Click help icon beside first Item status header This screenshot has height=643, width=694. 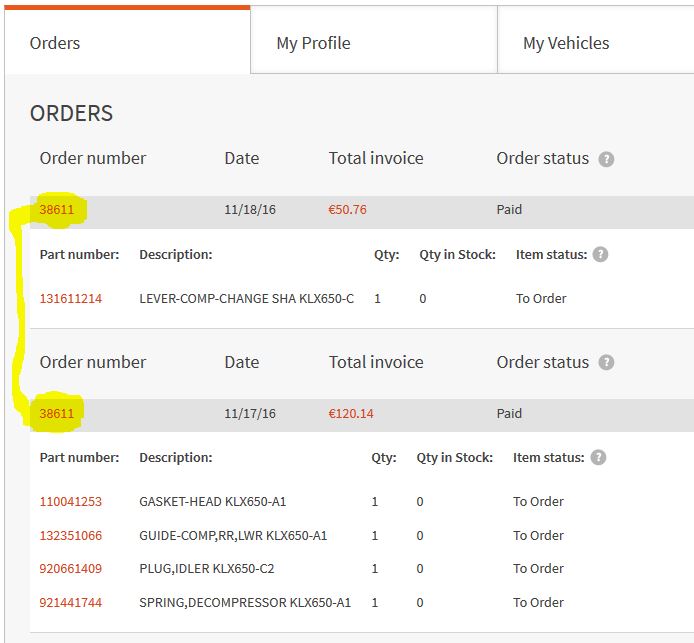coord(600,255)
